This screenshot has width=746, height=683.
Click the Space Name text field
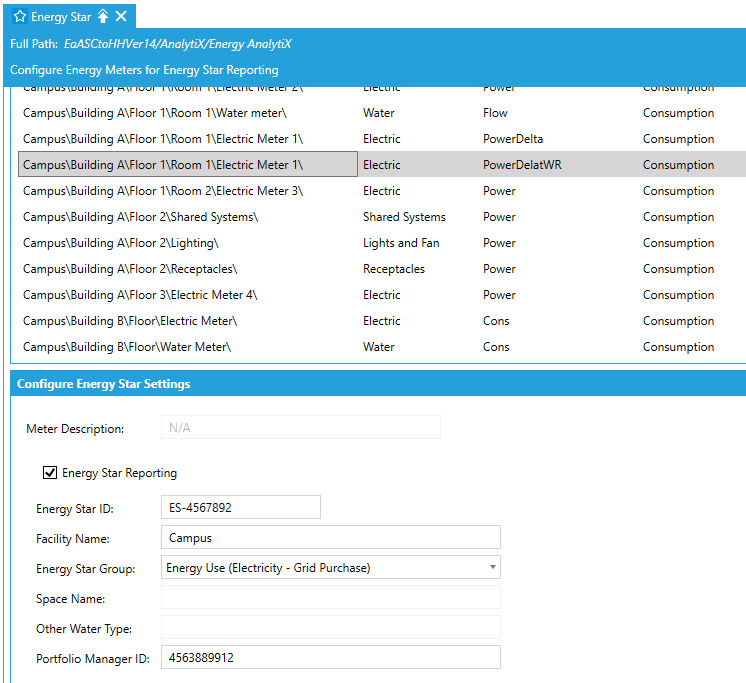coord(330,598)
